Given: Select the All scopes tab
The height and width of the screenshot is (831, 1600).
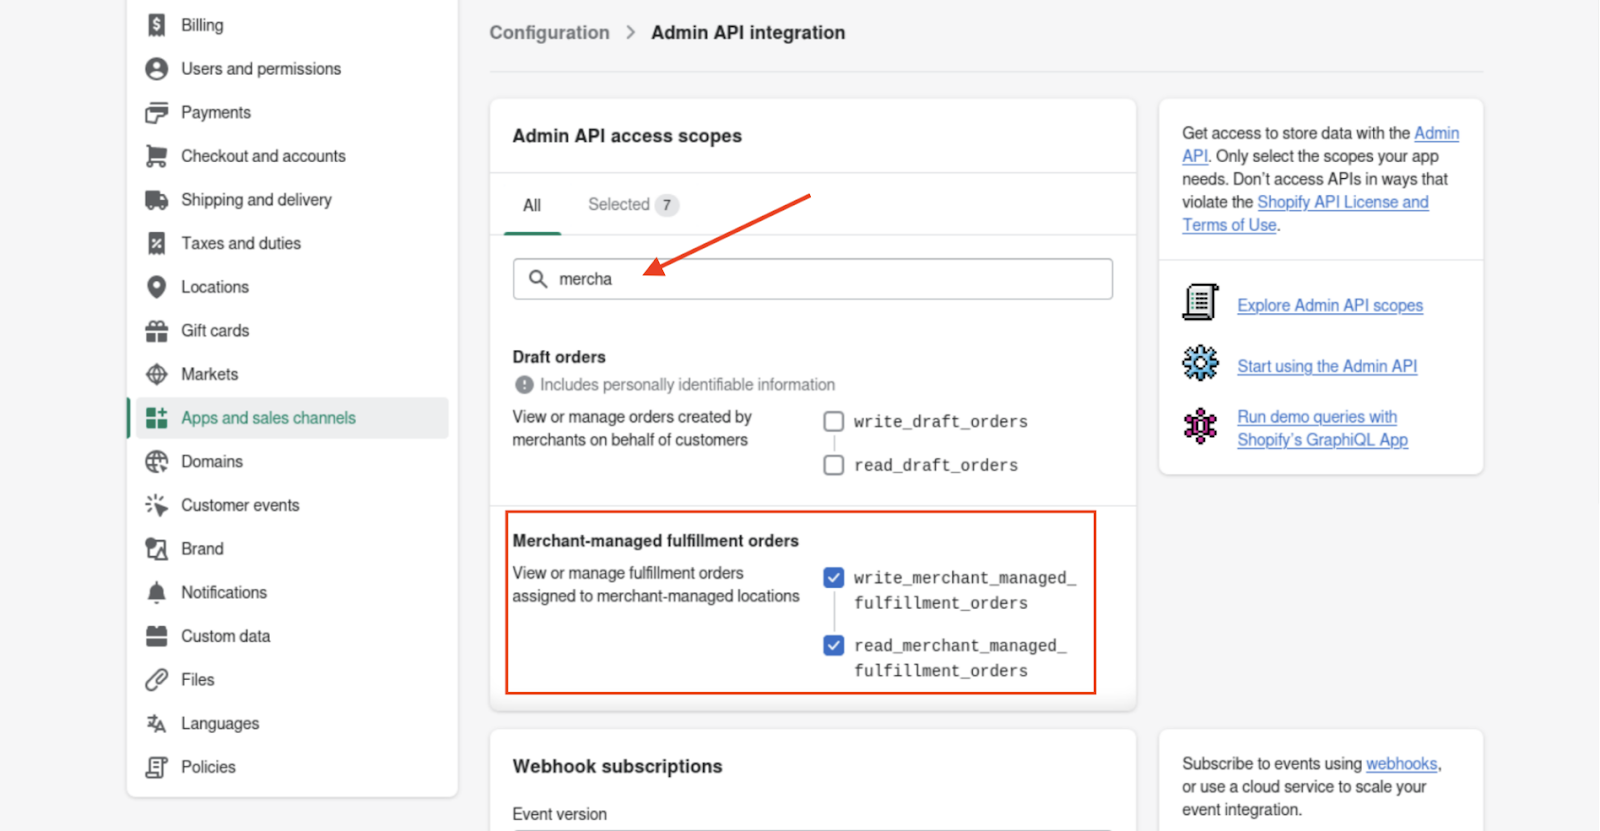Looking at the screenshot, I should 532,205.
